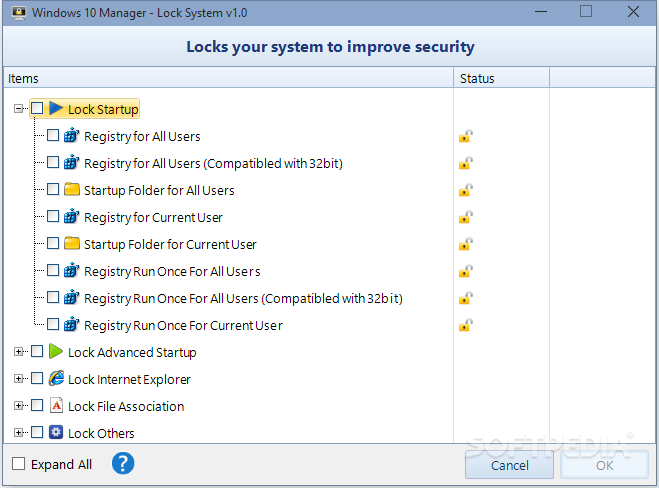
Task: Tick checkbox for Registry for All Users
Action: [53, 135]
